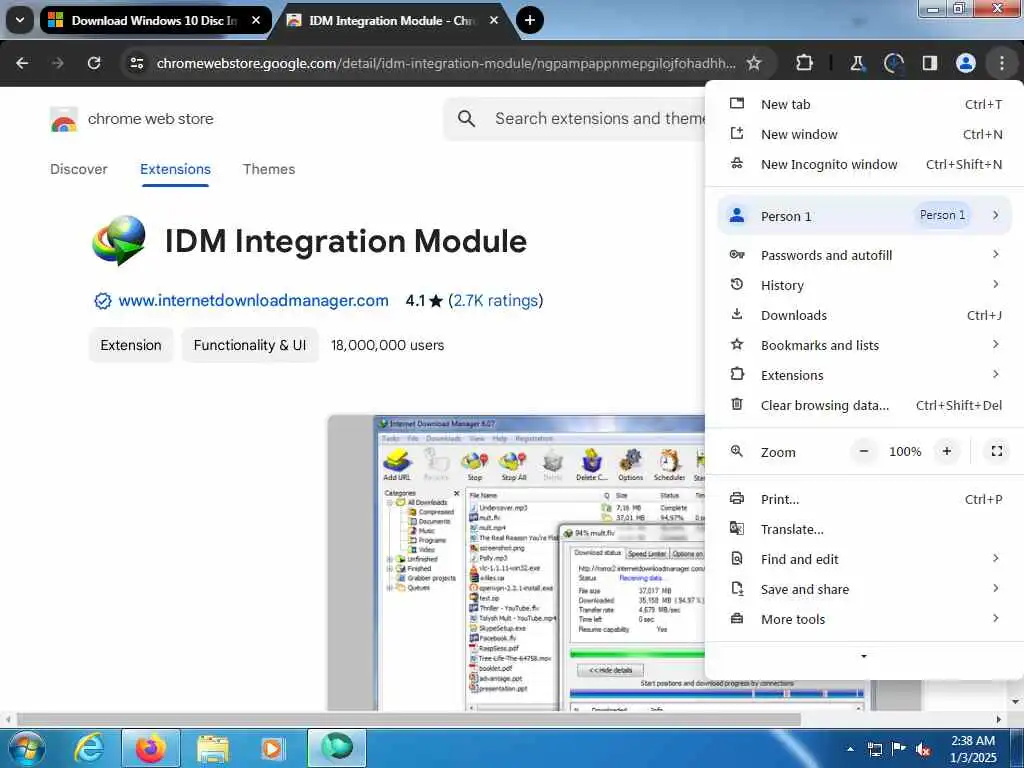The image size is (1024, 768).
Task: Enter full screen via zoom row icon
Action: [997, 451]
